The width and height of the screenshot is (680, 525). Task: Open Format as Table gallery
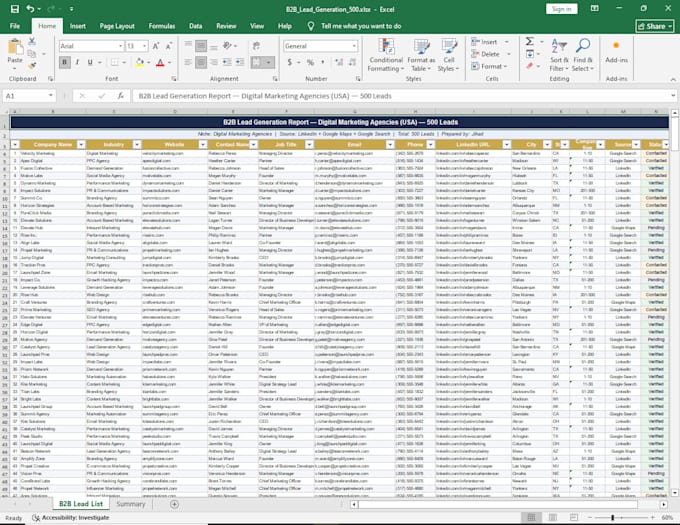[421, 55]
